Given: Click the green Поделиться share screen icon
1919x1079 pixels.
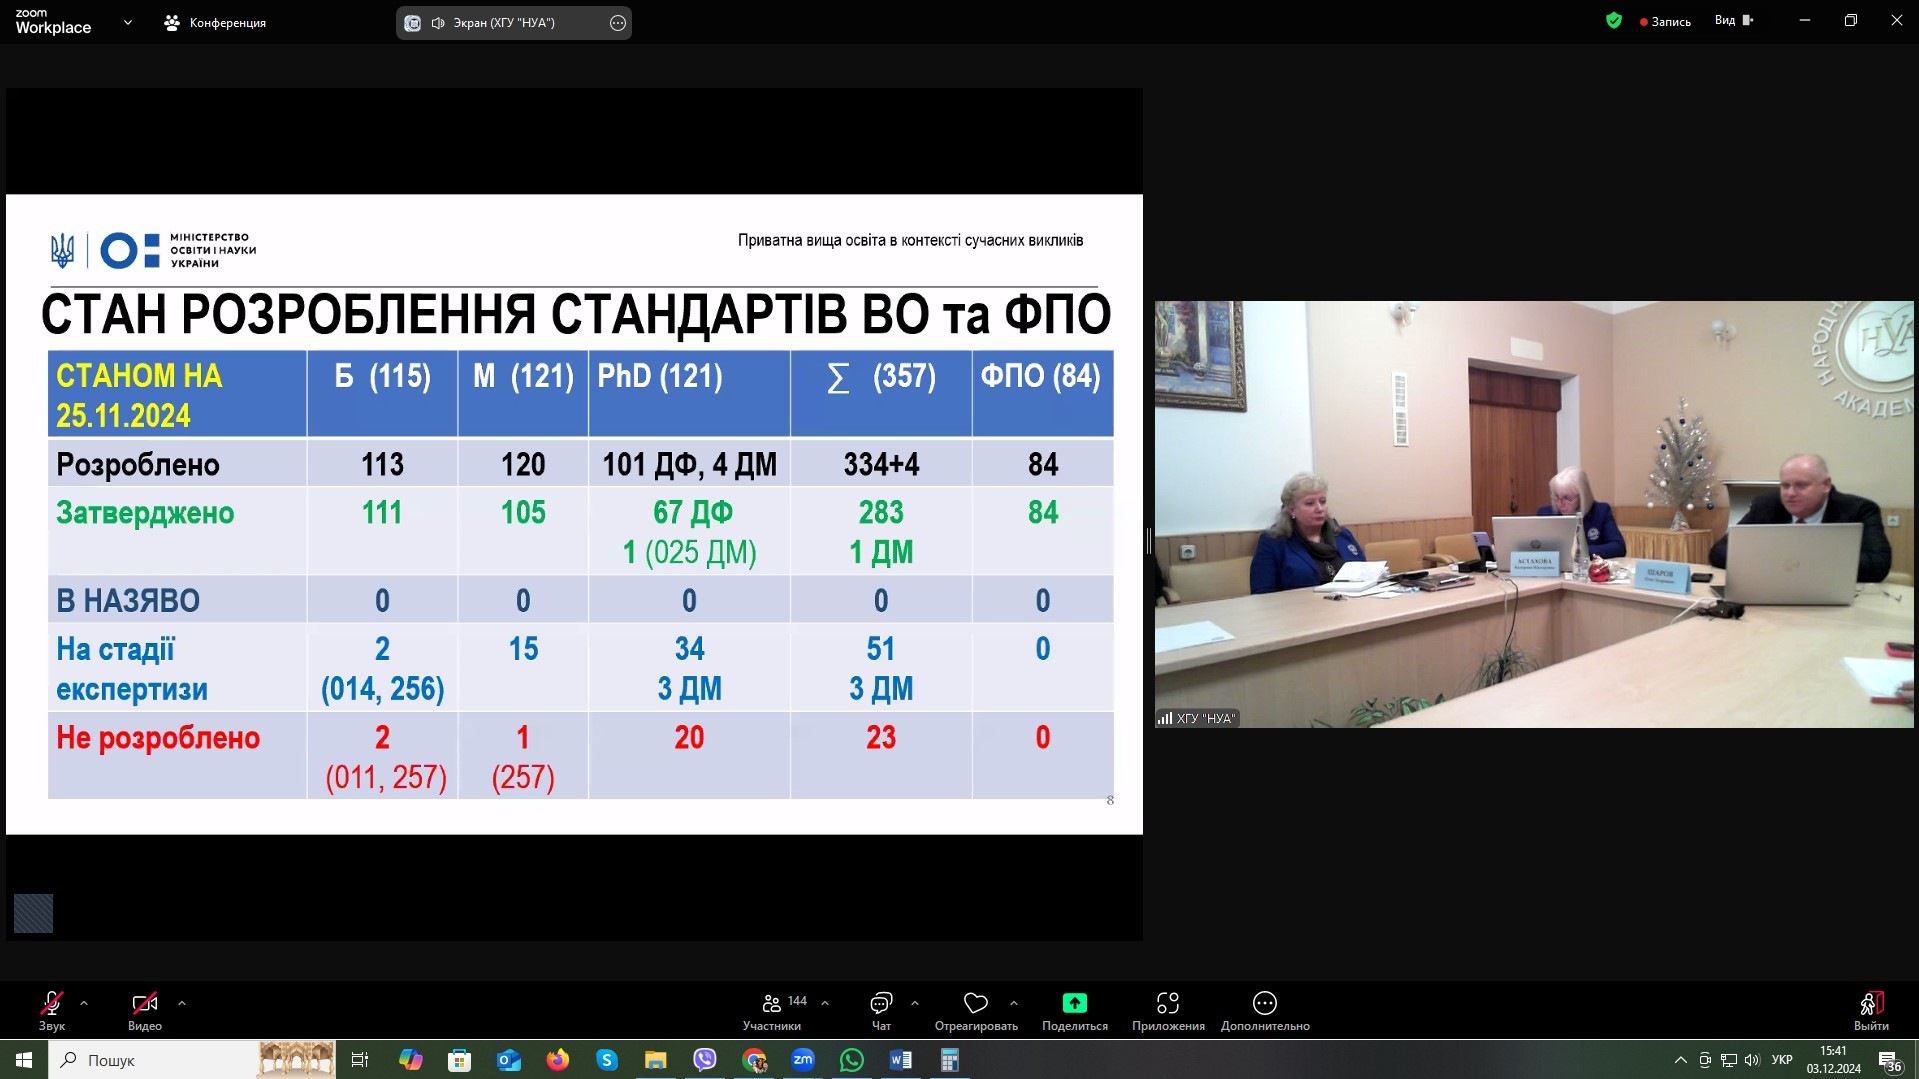Looking at the screenshot, I should click(x=1074, y=1003).
